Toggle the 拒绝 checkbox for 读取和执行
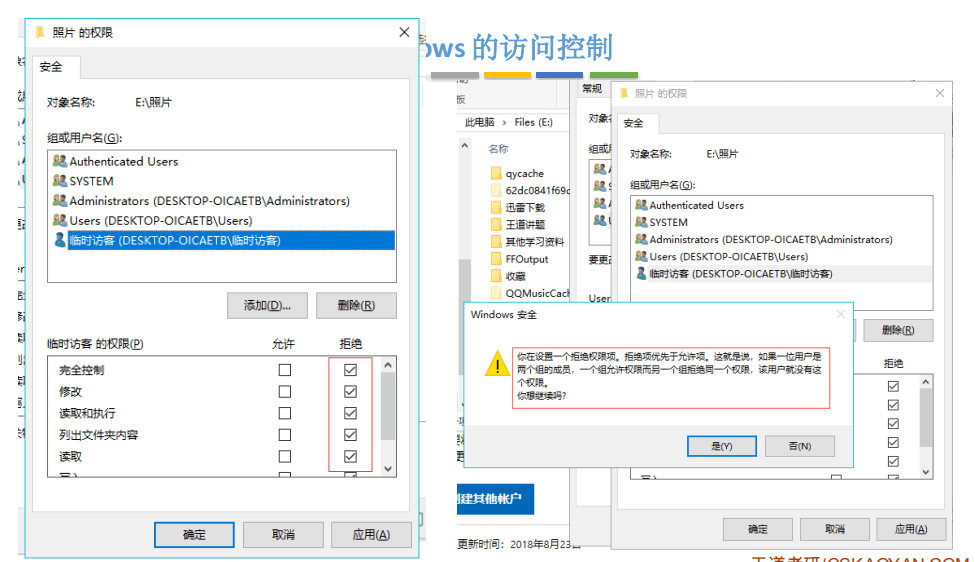 350,413
